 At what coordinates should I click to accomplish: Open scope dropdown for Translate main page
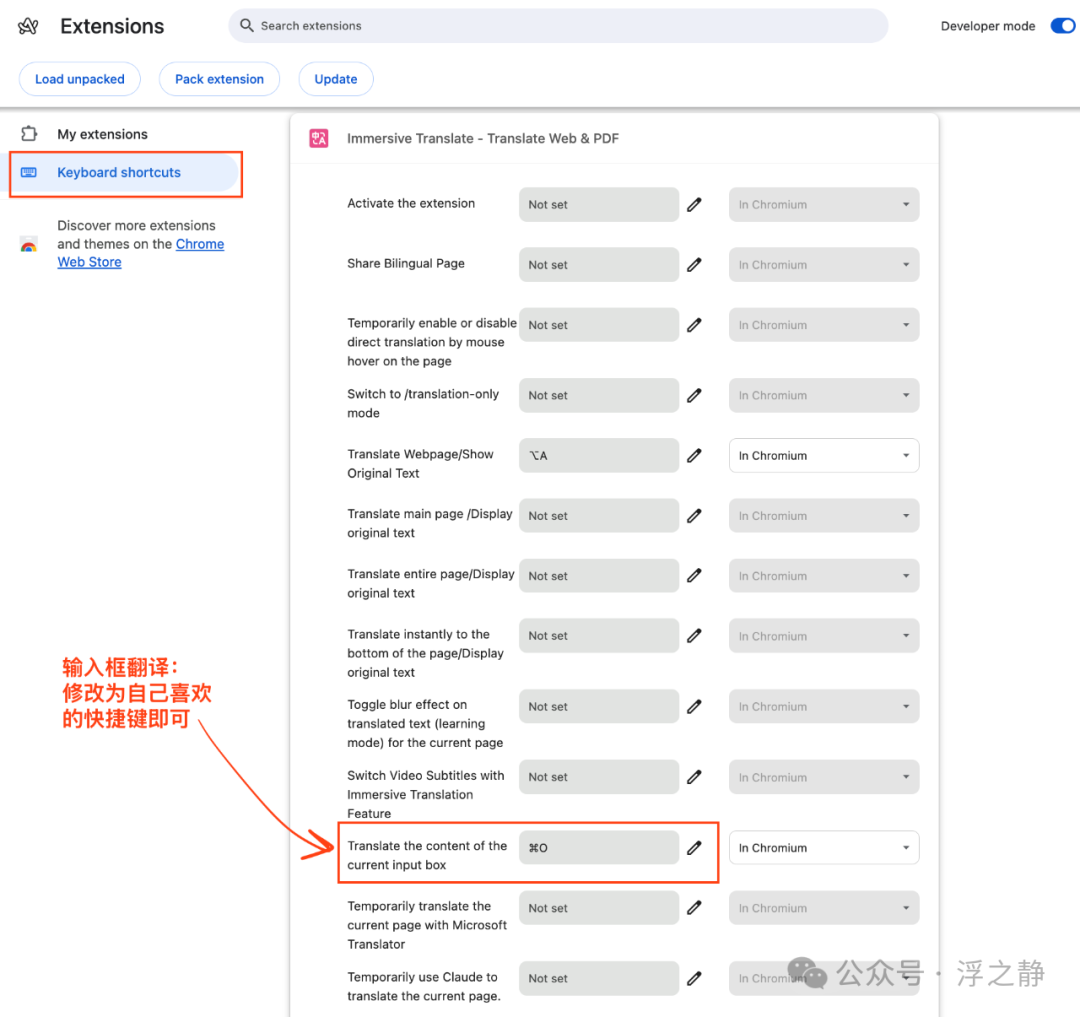[x=824, y=516]
